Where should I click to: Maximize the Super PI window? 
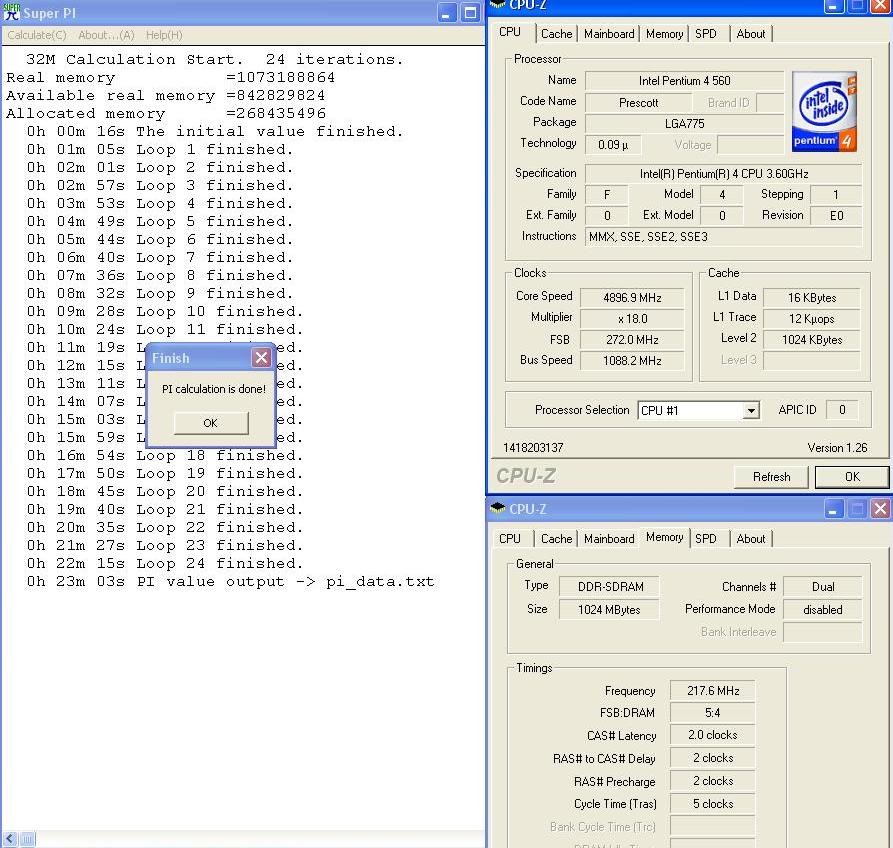(470, 13)
